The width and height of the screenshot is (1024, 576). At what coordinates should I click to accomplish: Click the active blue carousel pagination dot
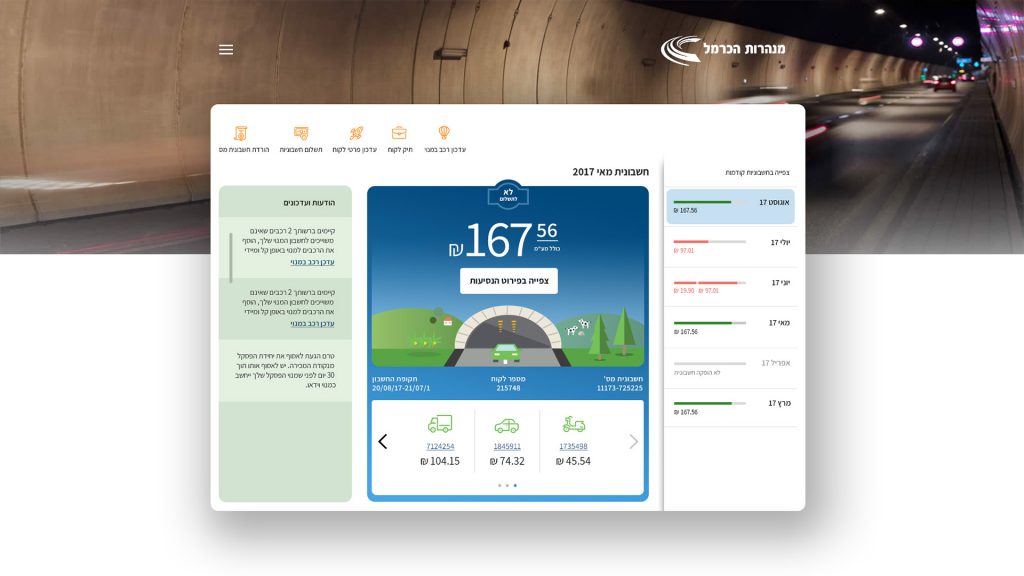click(x=515, y=485)
